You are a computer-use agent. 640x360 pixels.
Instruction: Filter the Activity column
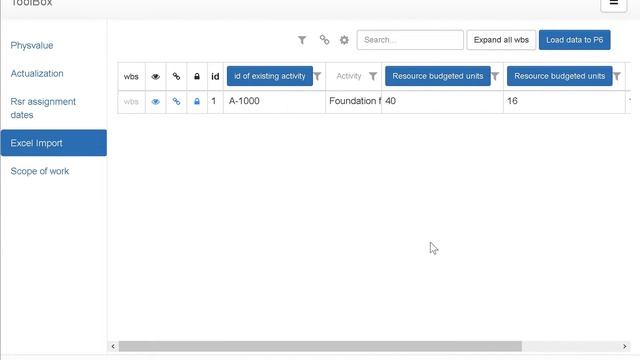tap(373, 76)
